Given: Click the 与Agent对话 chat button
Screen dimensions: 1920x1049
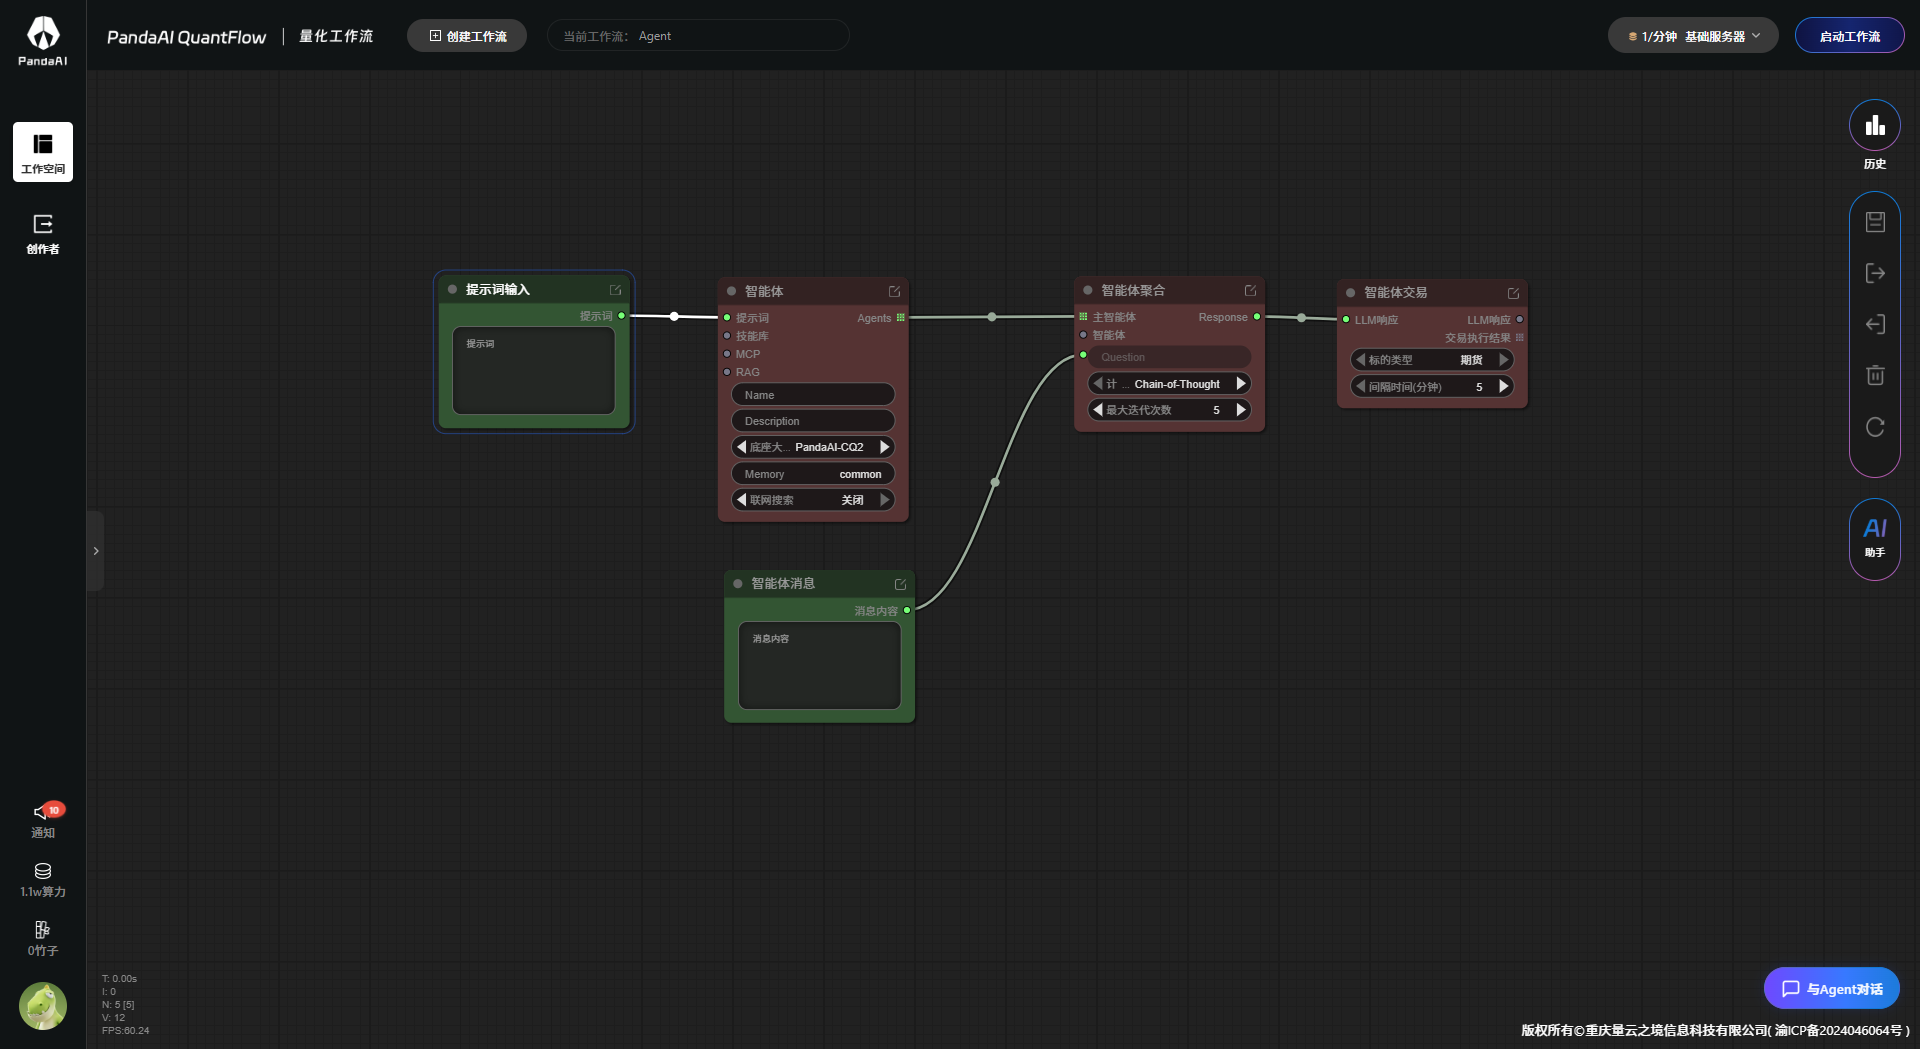Looking at the screenshot, I should click(x=1831, y=989).
